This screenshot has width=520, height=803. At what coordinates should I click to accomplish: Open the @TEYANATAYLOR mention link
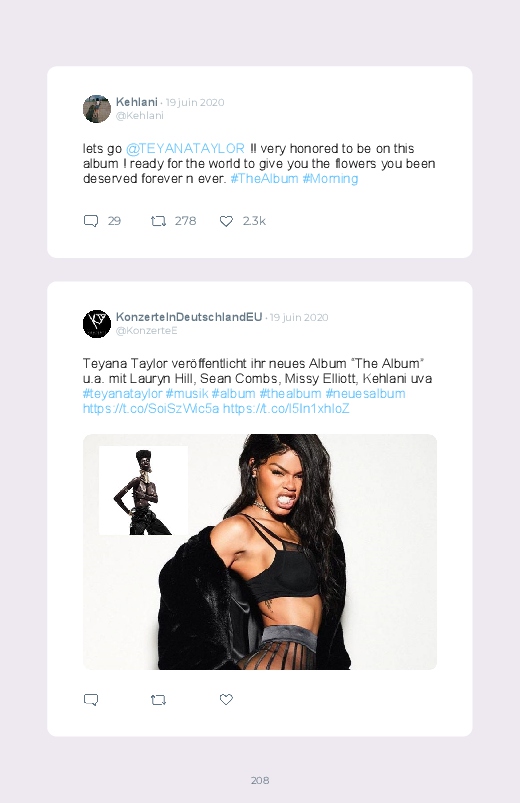tap(185, 149)
